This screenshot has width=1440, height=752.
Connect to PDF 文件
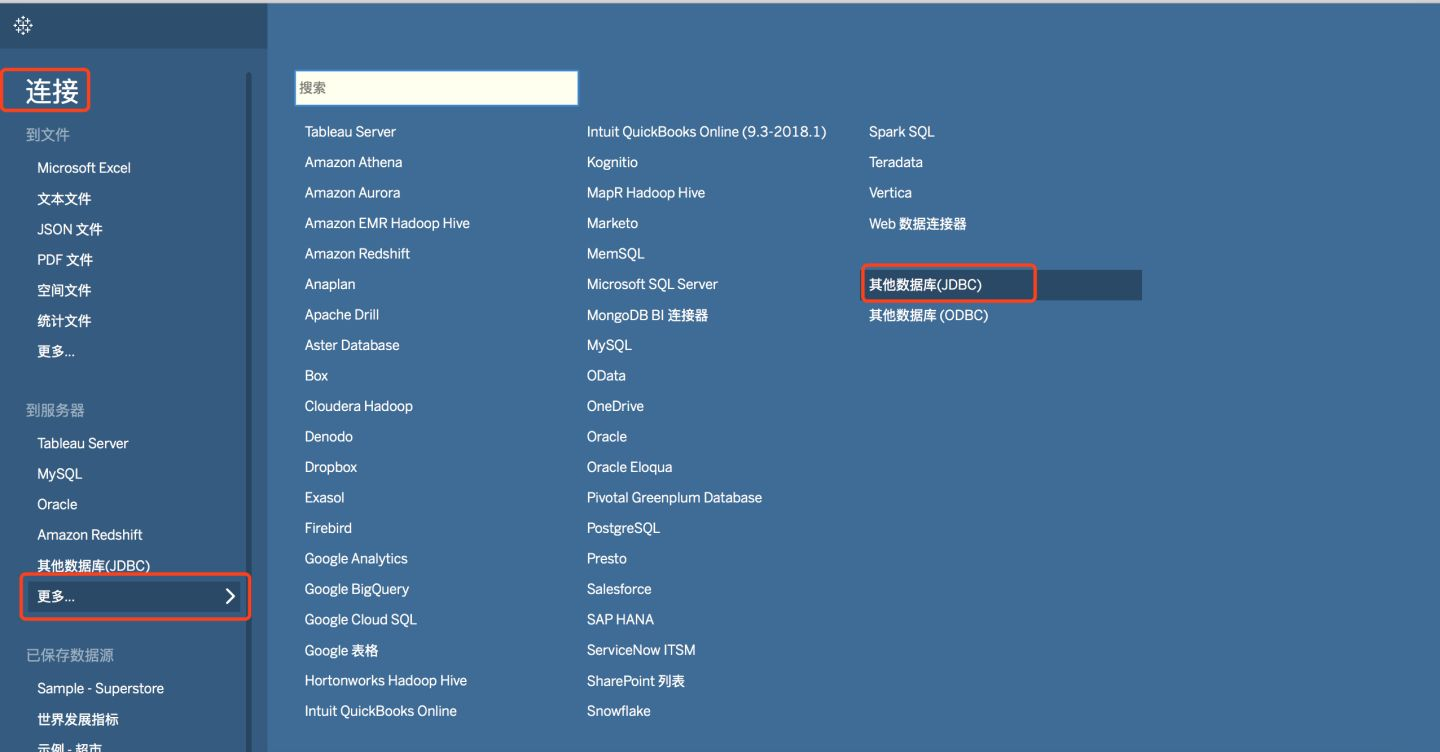[x=65, y=260]
